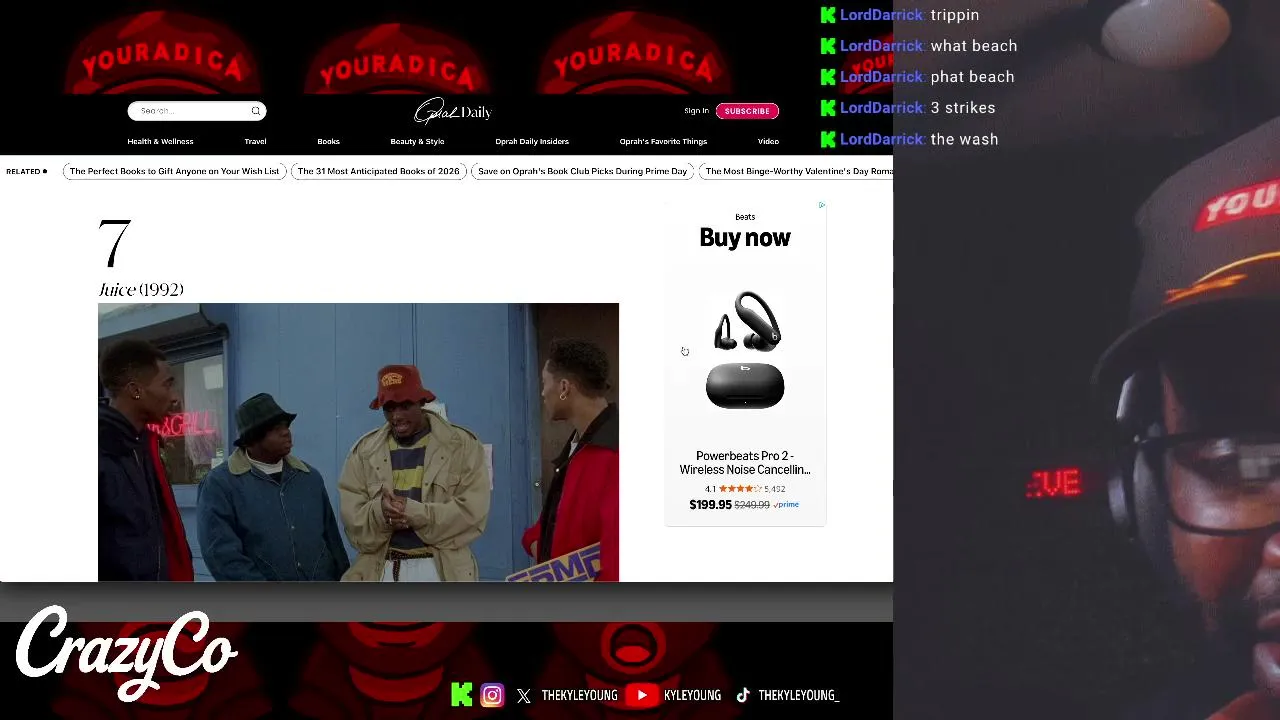Click the Juice (1992) movie still image
The height and width of the screenshot is (720, 1280).
(358, 442)
